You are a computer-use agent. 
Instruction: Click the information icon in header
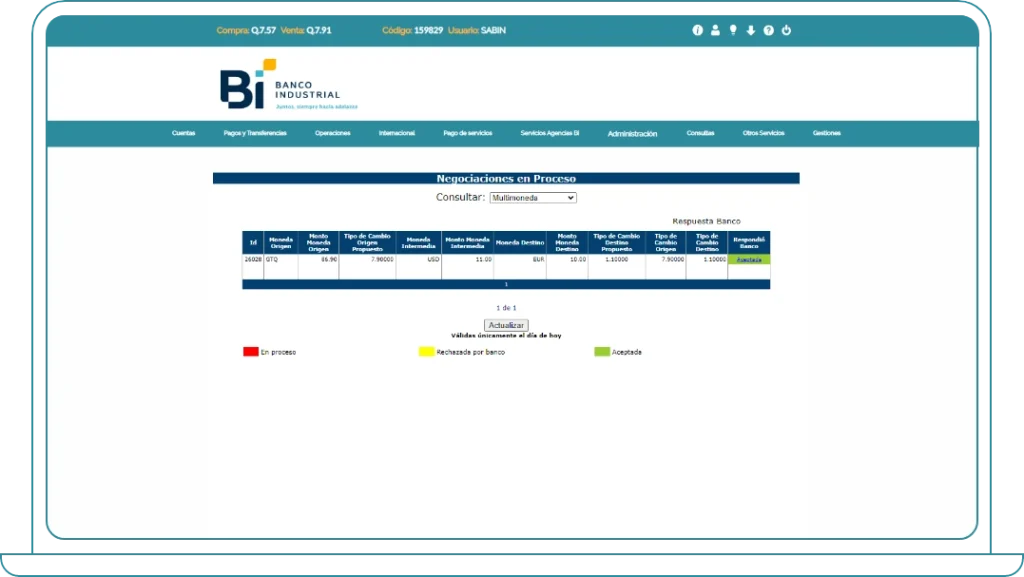click(x=698, y=30)
